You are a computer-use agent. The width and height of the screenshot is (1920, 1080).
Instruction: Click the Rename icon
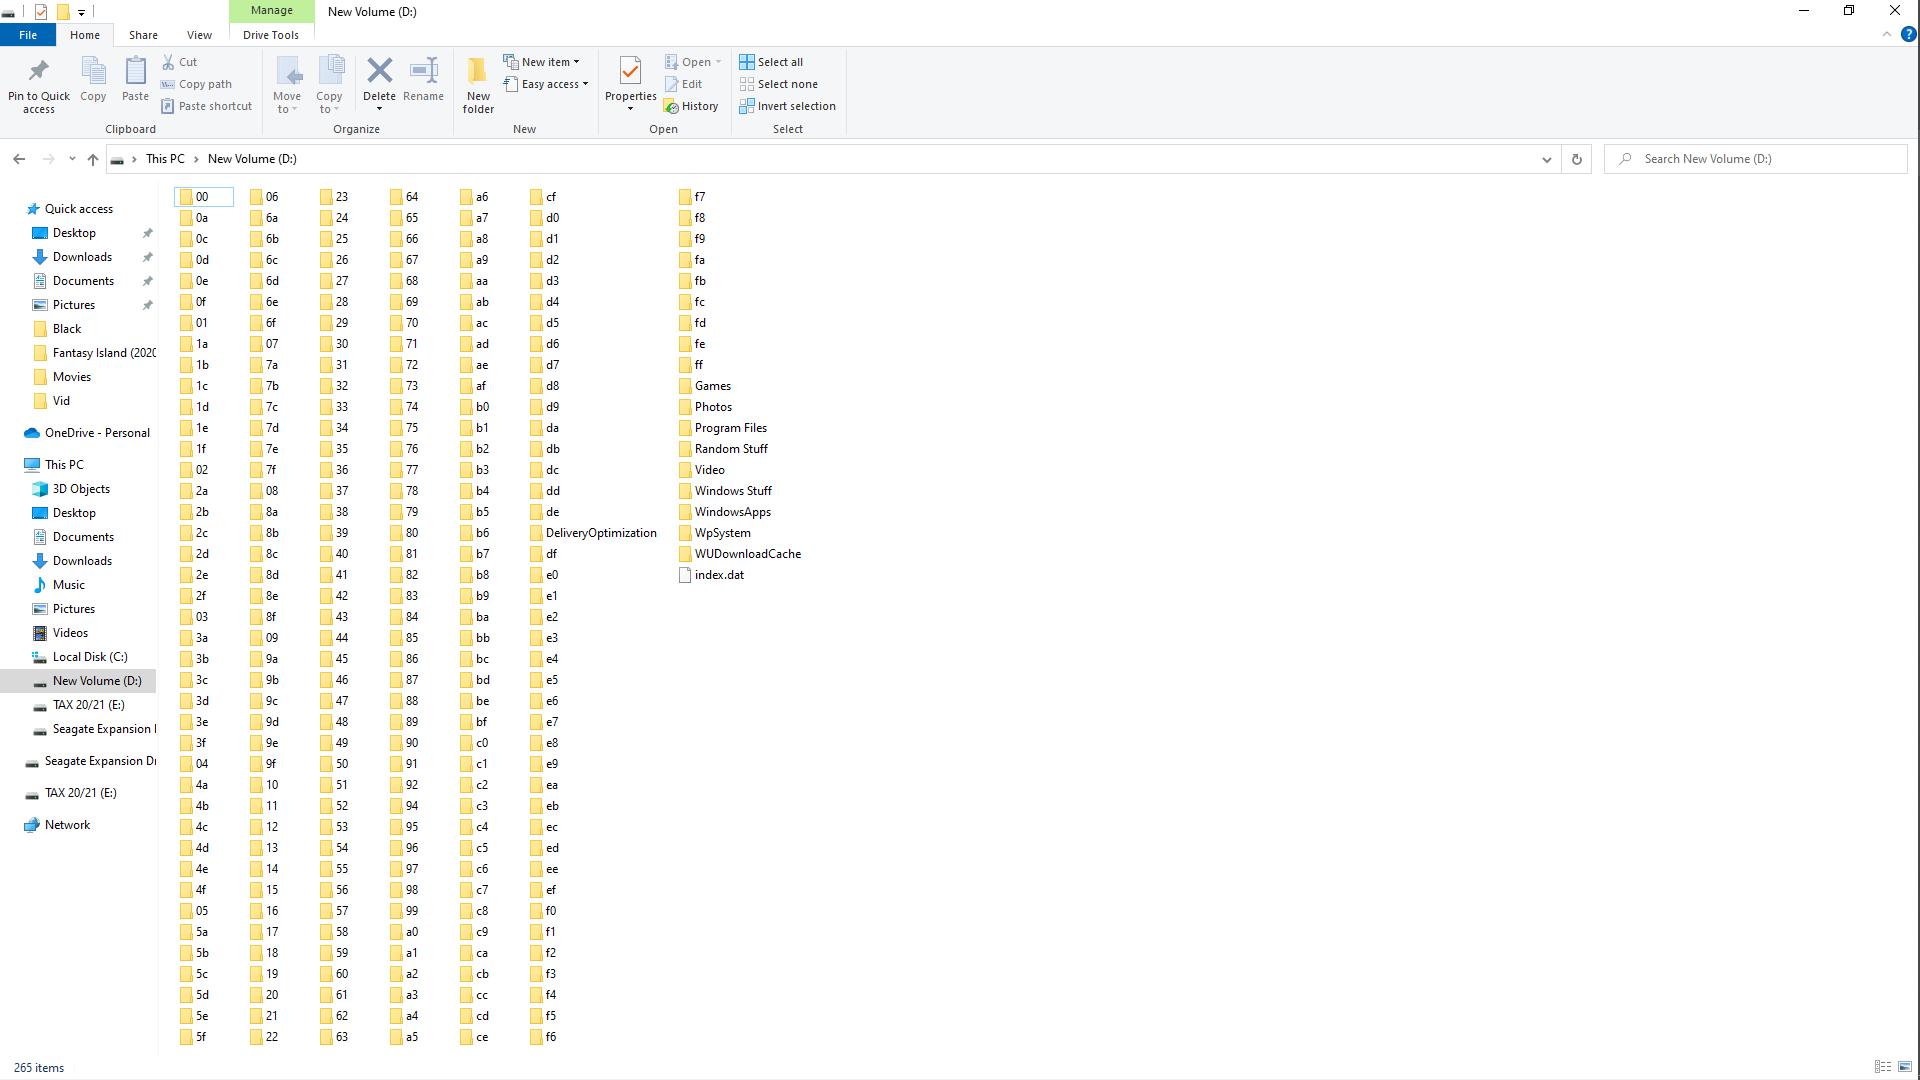(424, 72)
